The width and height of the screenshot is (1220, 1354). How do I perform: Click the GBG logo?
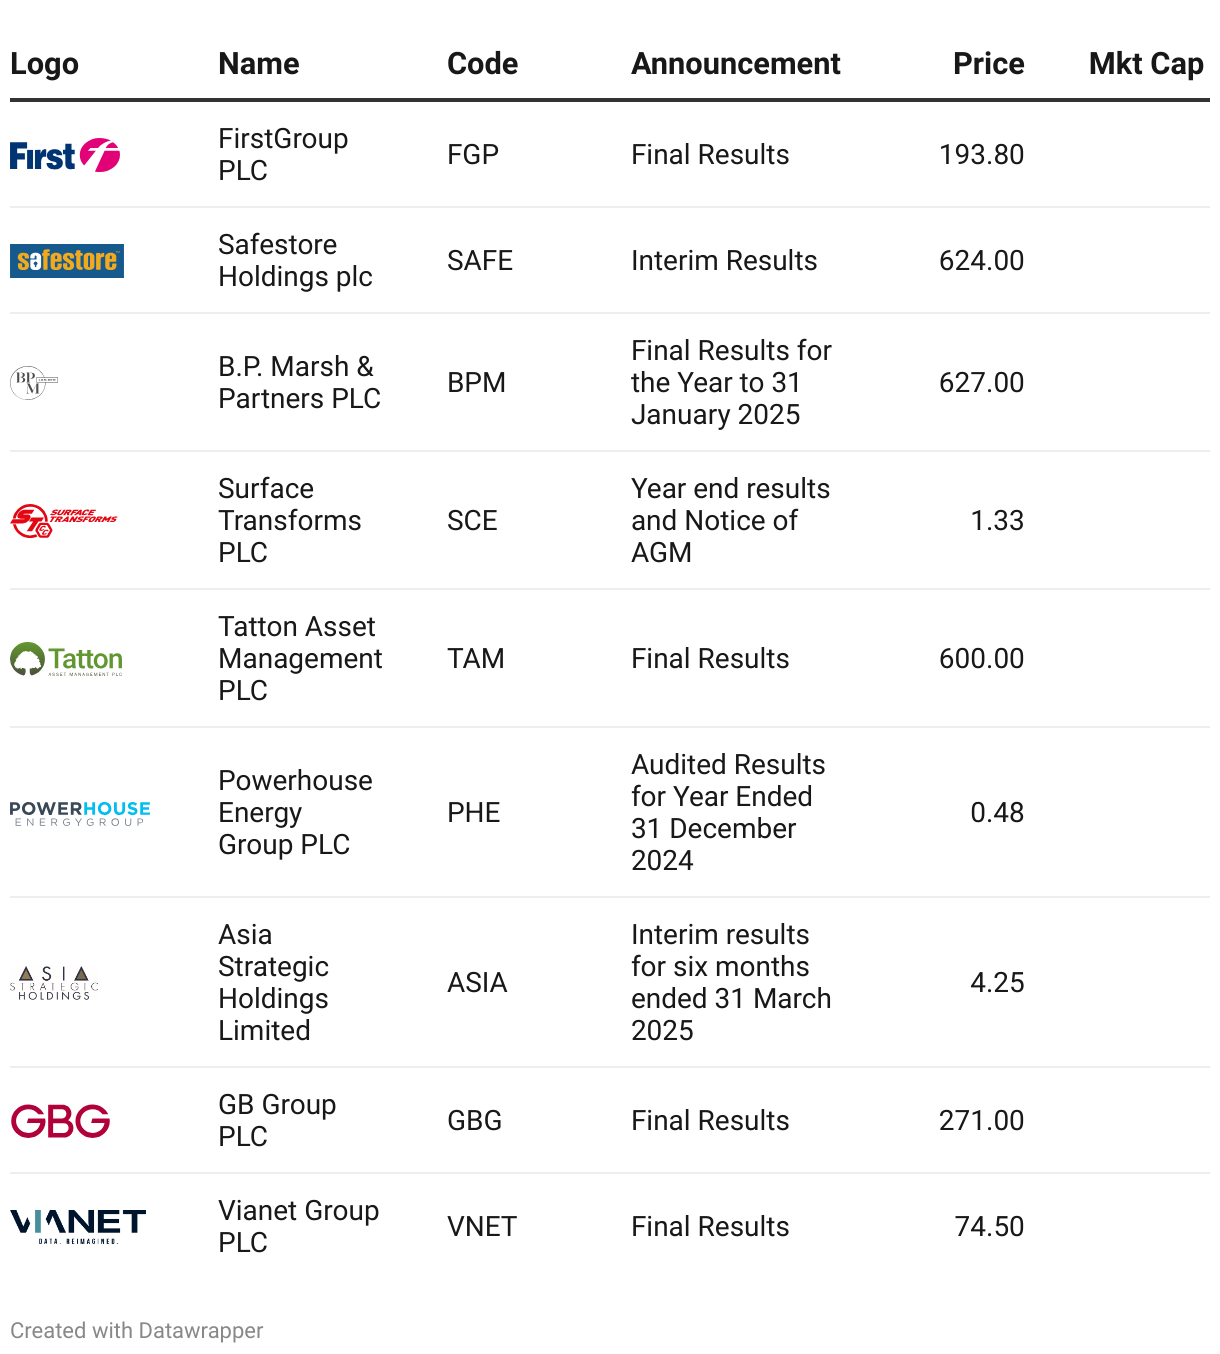point(61,1121)
